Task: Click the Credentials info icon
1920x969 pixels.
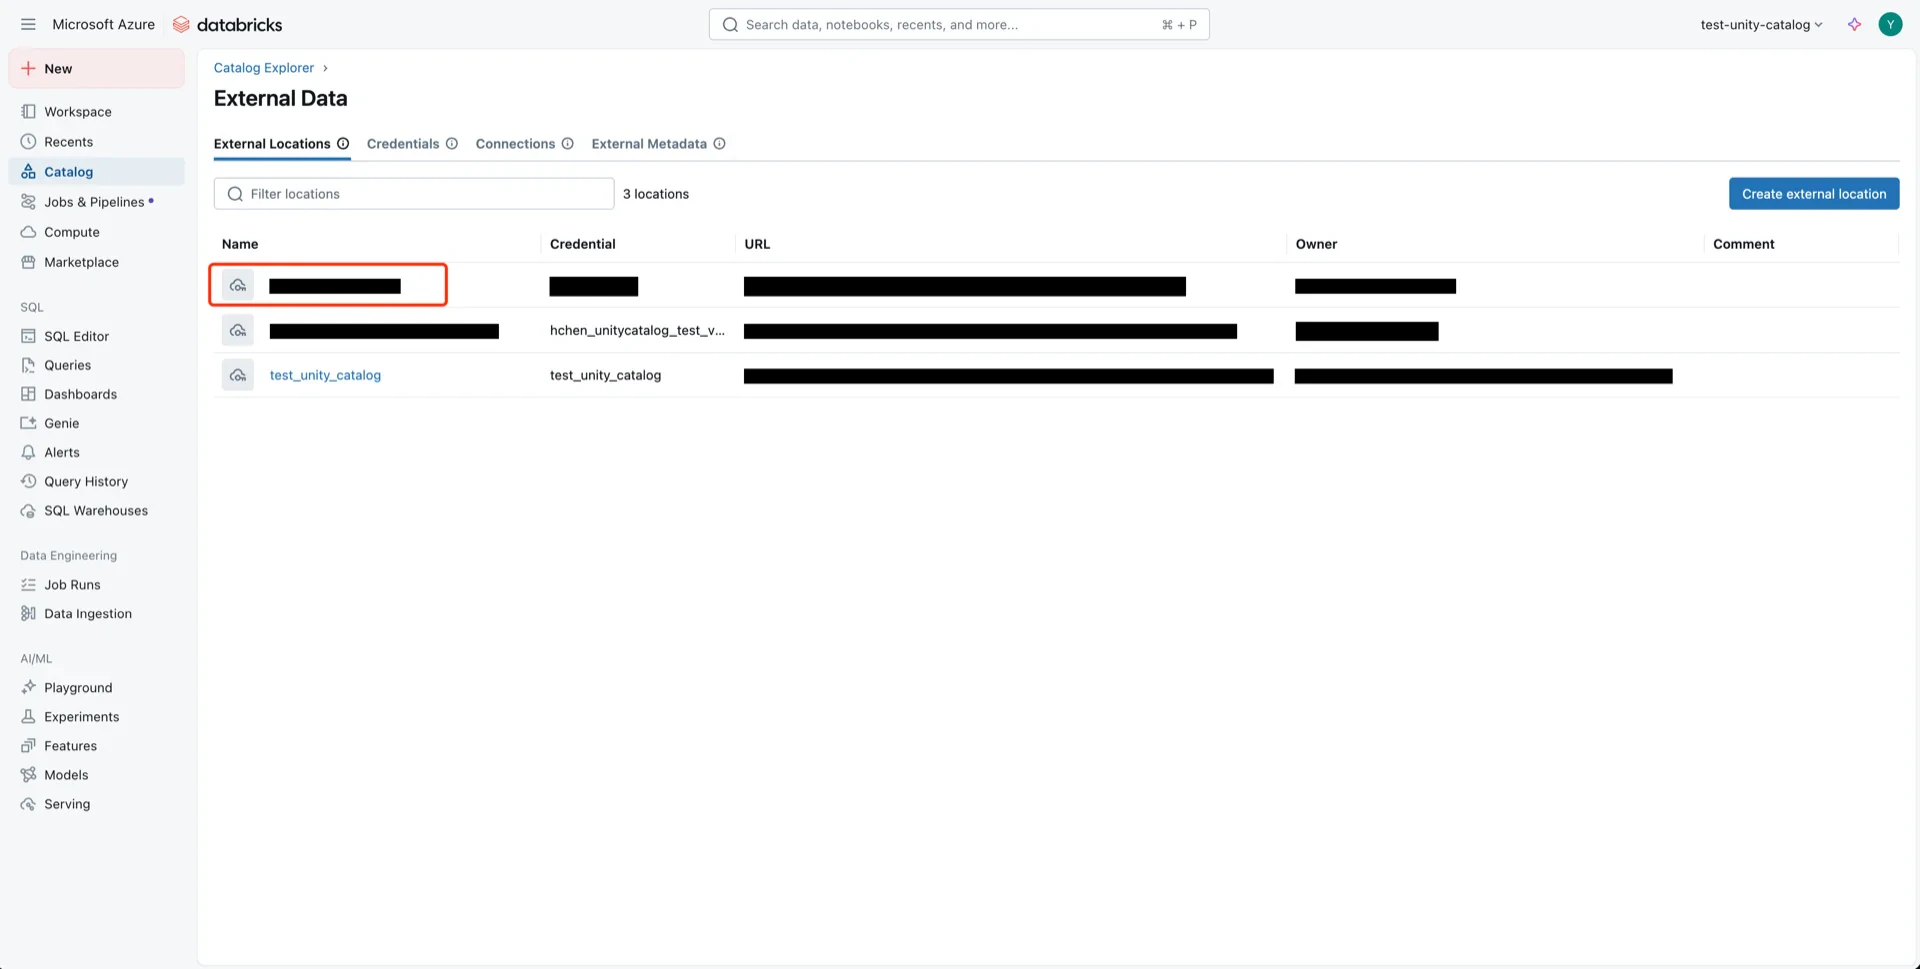Action: point(452,143)
